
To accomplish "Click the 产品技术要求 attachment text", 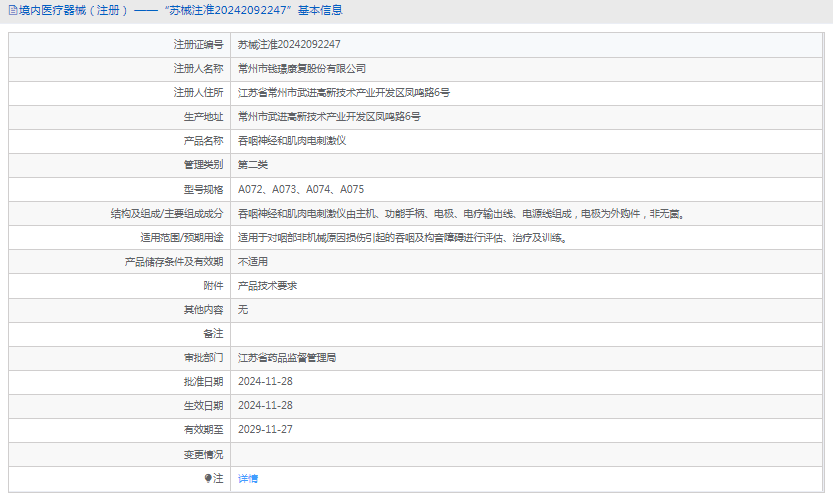I will pyautogui.click(x=267, y=286).
